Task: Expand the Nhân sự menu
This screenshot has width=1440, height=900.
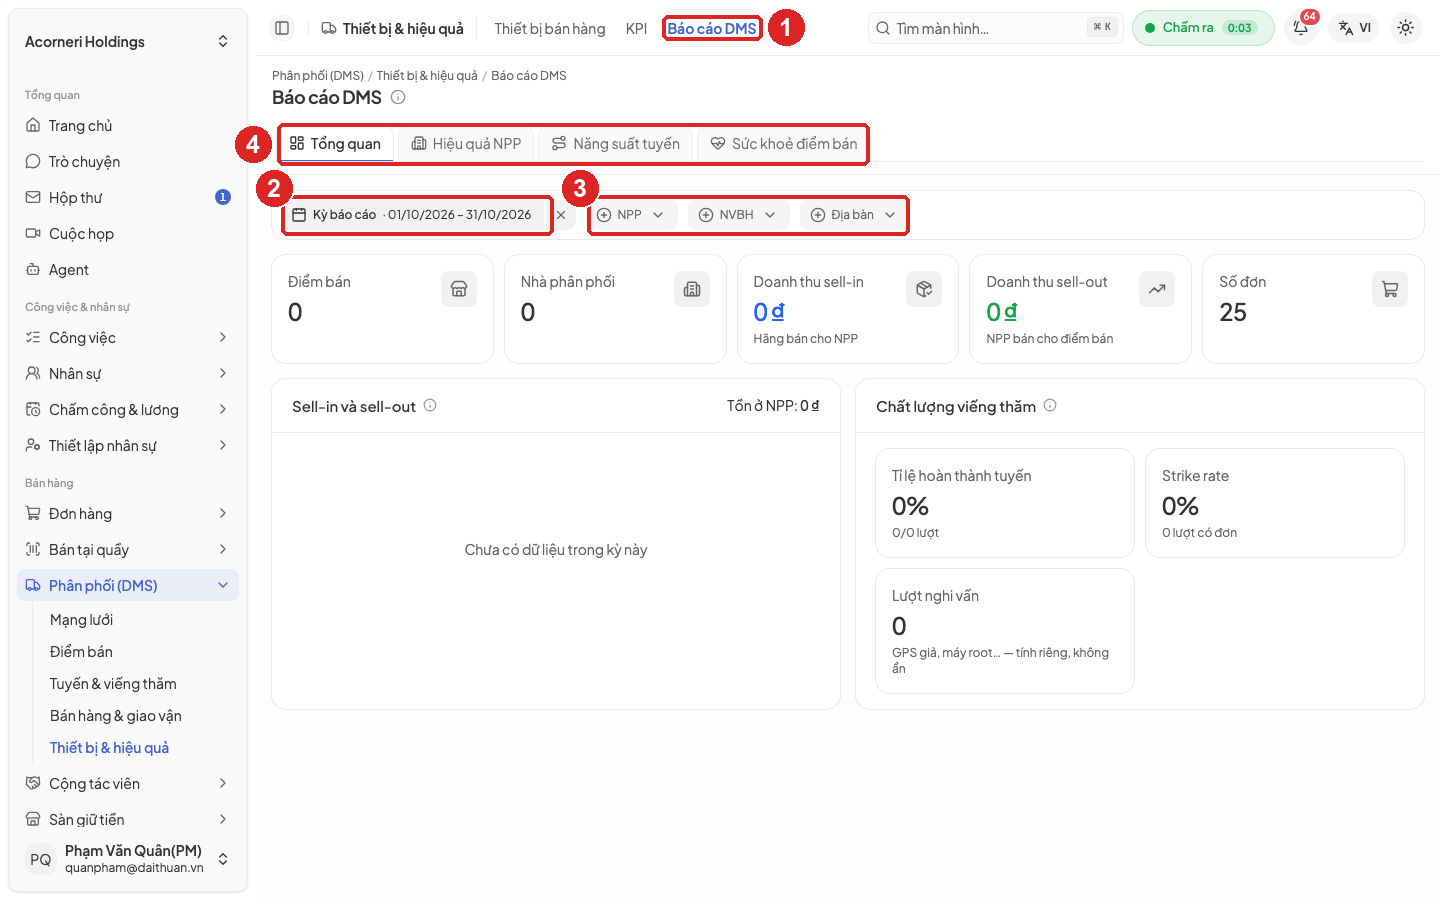Action: [128, 374]
